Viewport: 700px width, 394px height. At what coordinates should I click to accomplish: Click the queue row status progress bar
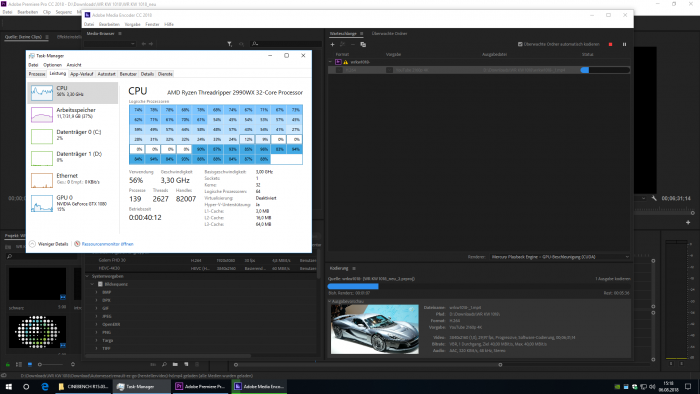(605, 70)
